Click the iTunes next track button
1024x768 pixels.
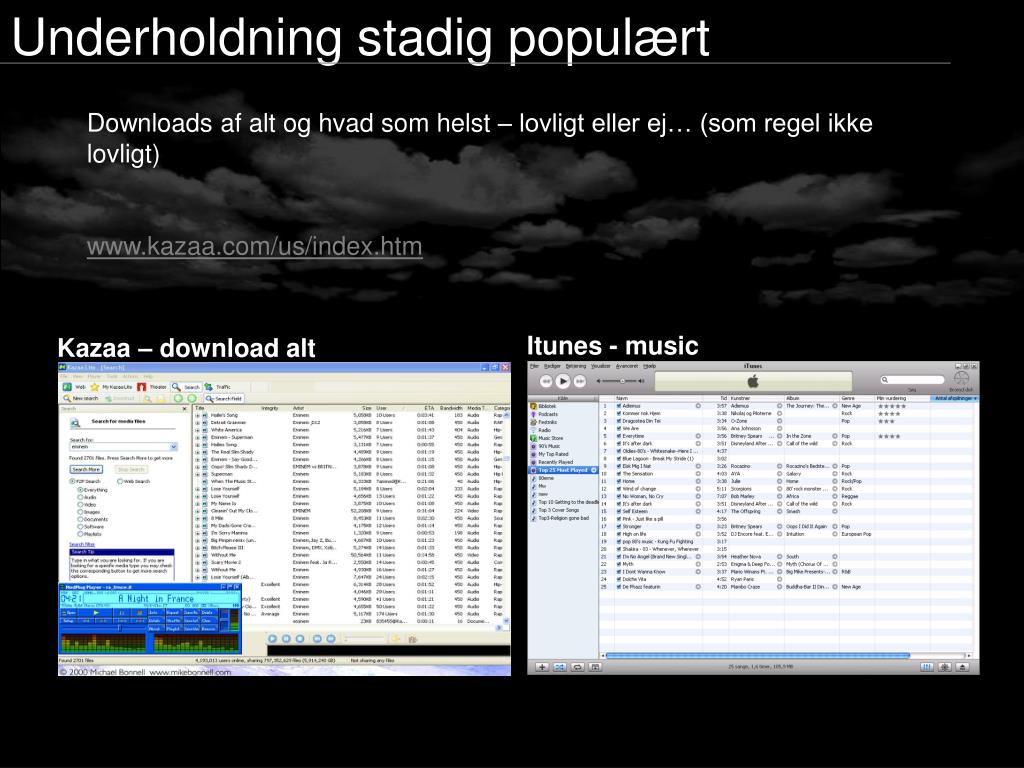coord(580,381)
